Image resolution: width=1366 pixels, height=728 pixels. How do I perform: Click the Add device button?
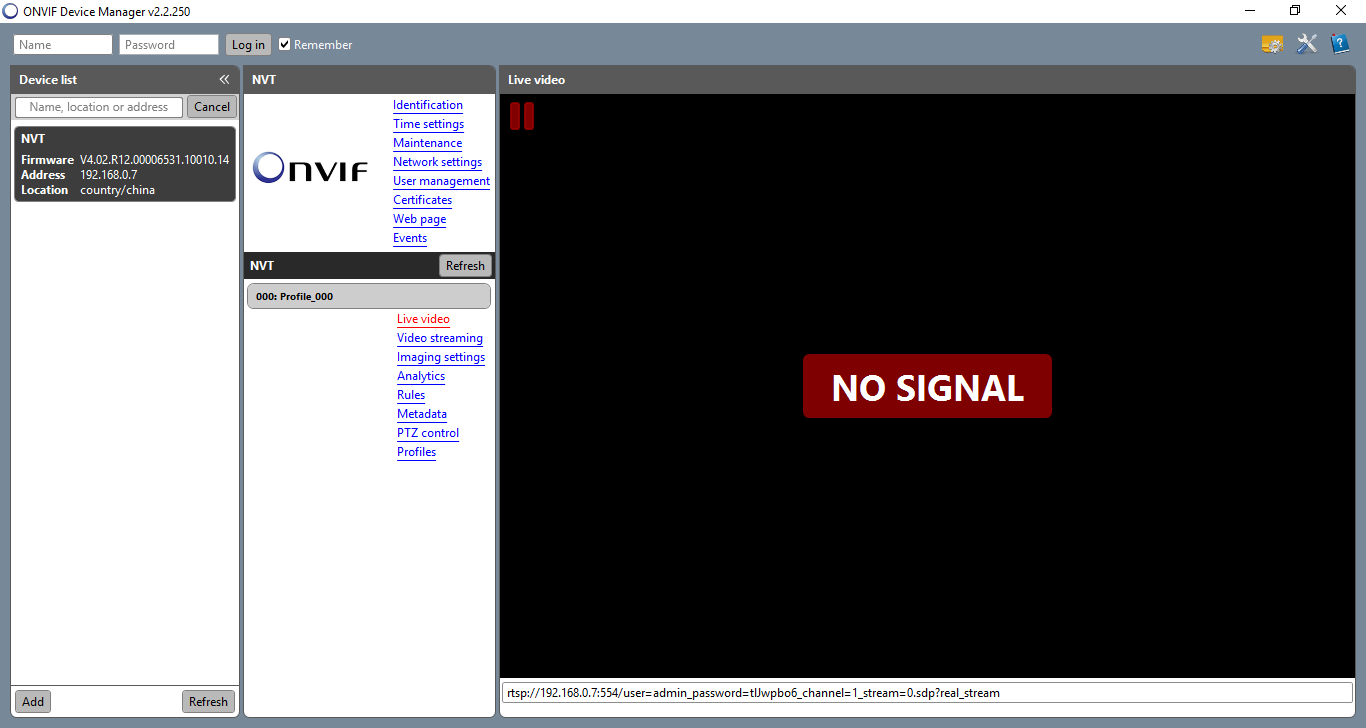point(33,701)
